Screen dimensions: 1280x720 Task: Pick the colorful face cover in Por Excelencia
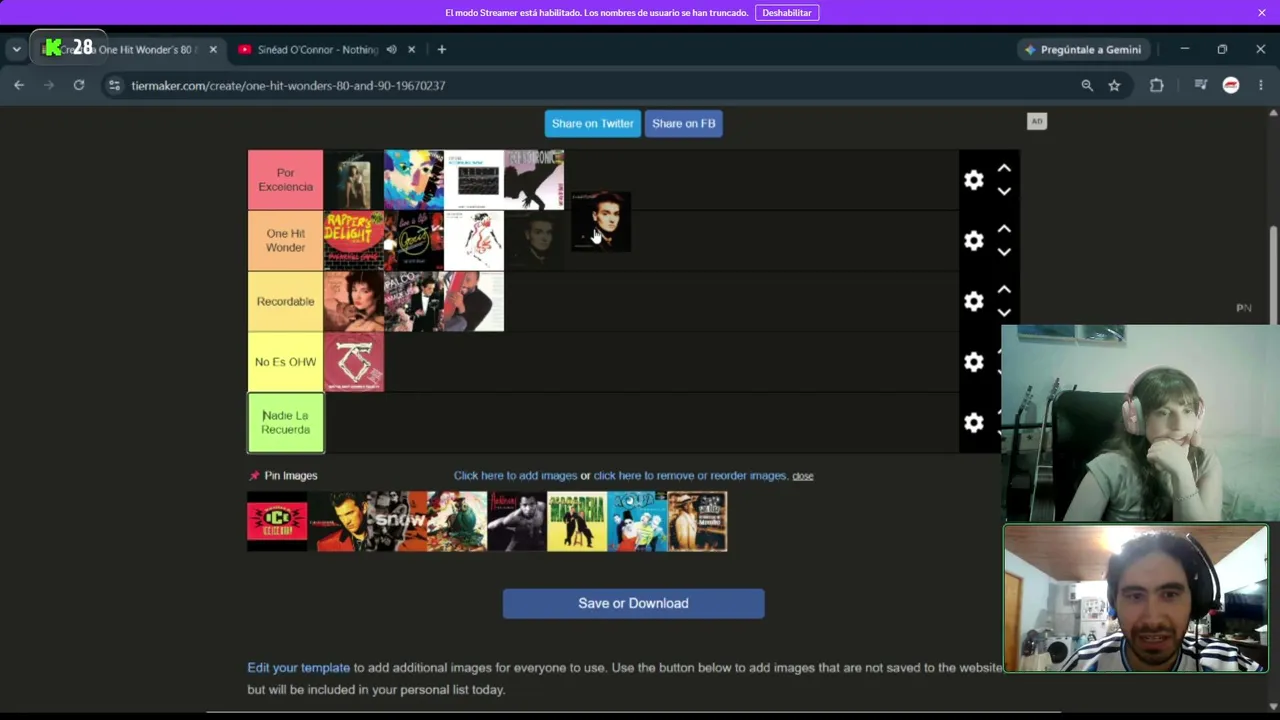tap(414, 180)
